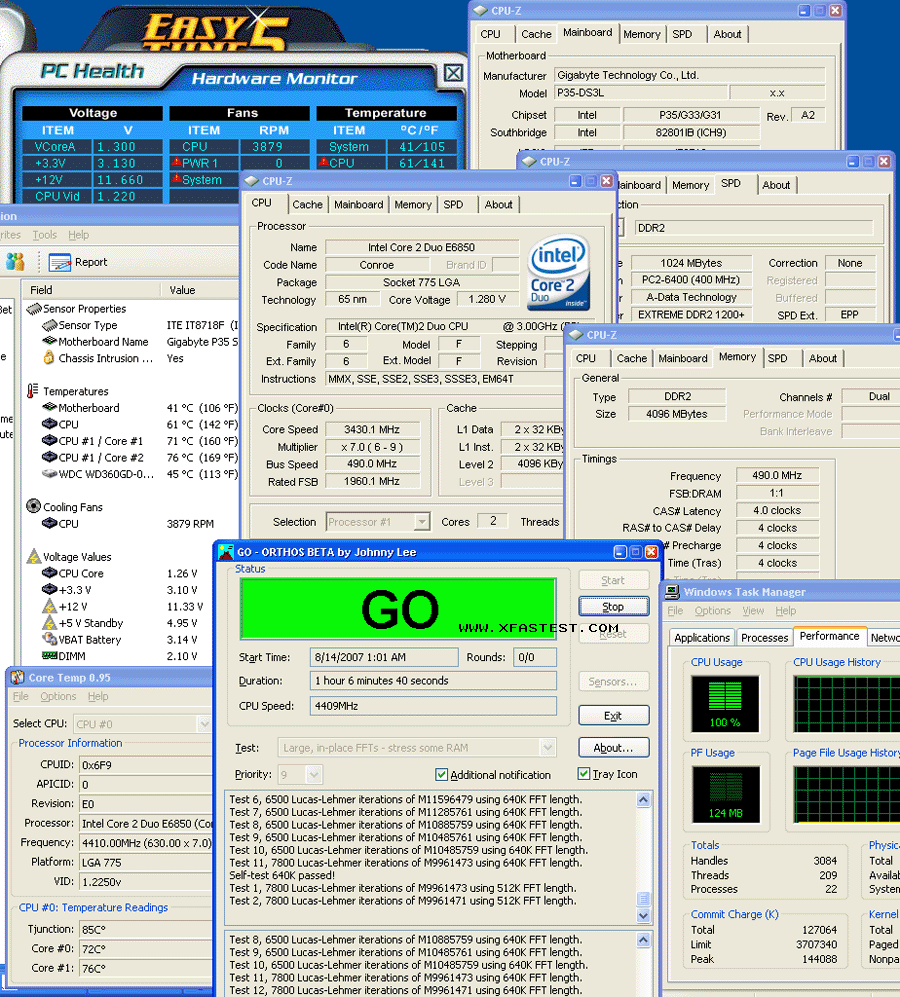Screen dimensions: 900x997
Task: Click the Temperatures thermometer icon
Action: tap(32, 390)
